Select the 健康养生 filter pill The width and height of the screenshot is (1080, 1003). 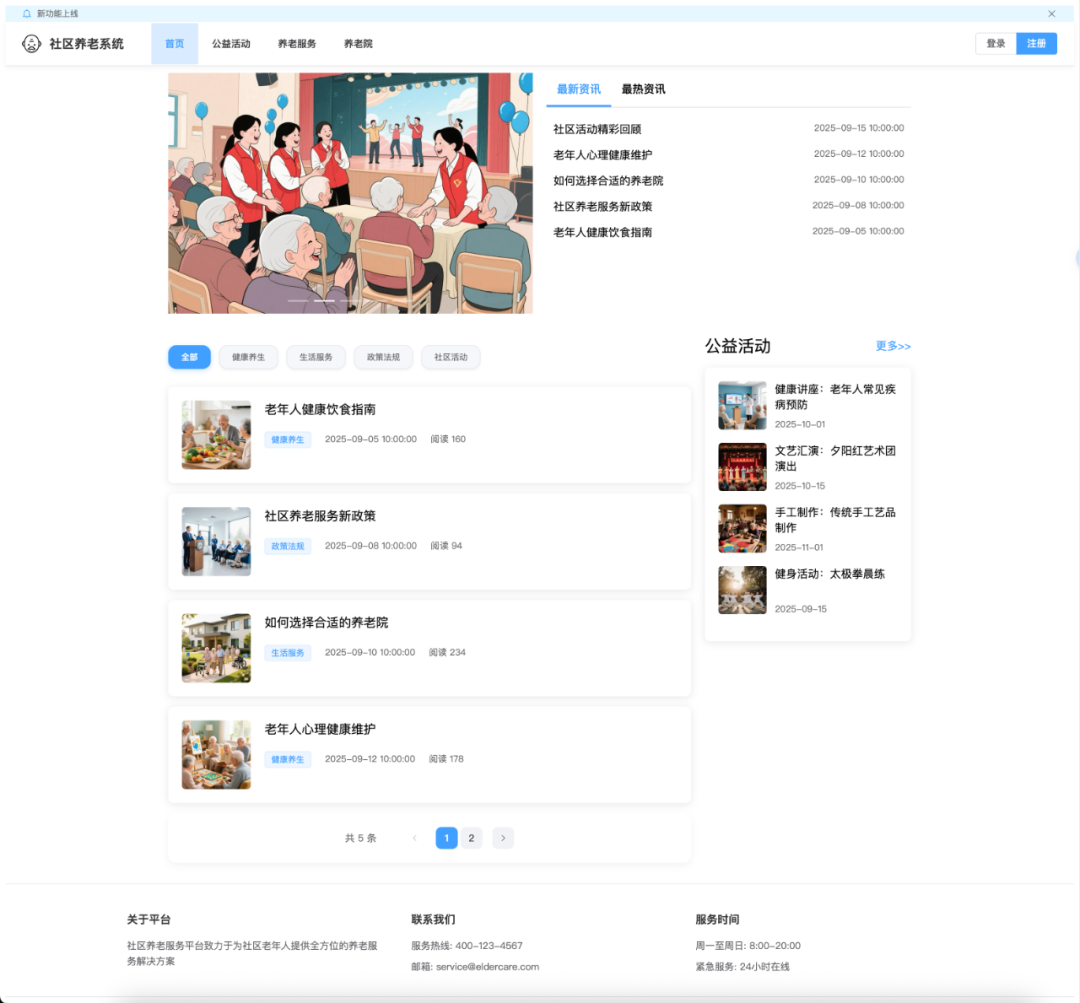pos(247,357)
